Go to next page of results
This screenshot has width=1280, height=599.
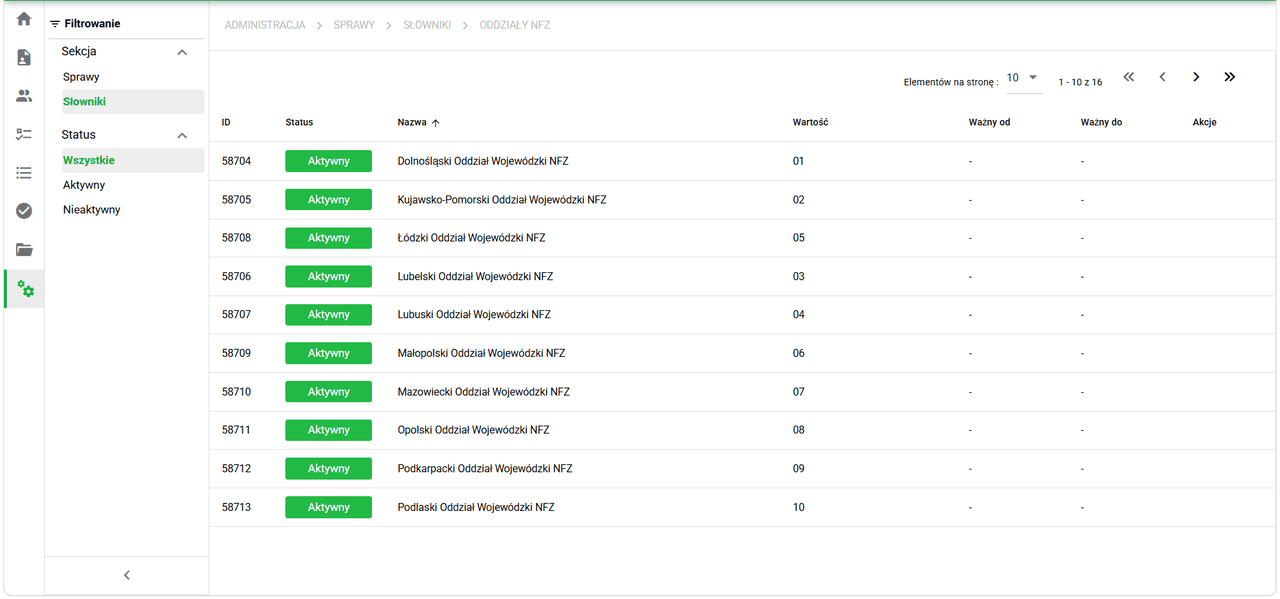pos(1196,77)
